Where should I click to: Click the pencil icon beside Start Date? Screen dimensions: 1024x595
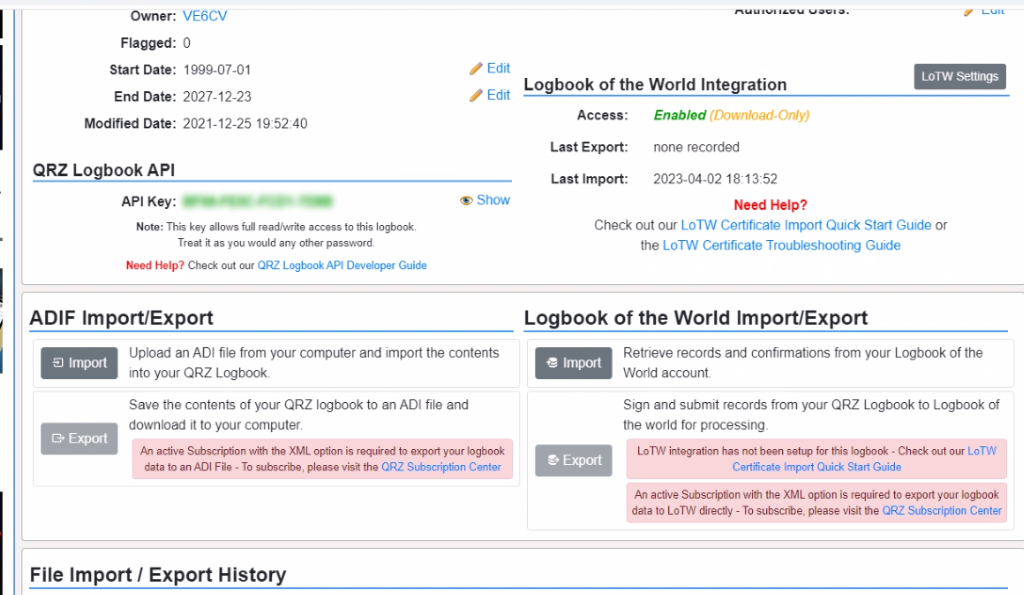[x=476, y=69]
